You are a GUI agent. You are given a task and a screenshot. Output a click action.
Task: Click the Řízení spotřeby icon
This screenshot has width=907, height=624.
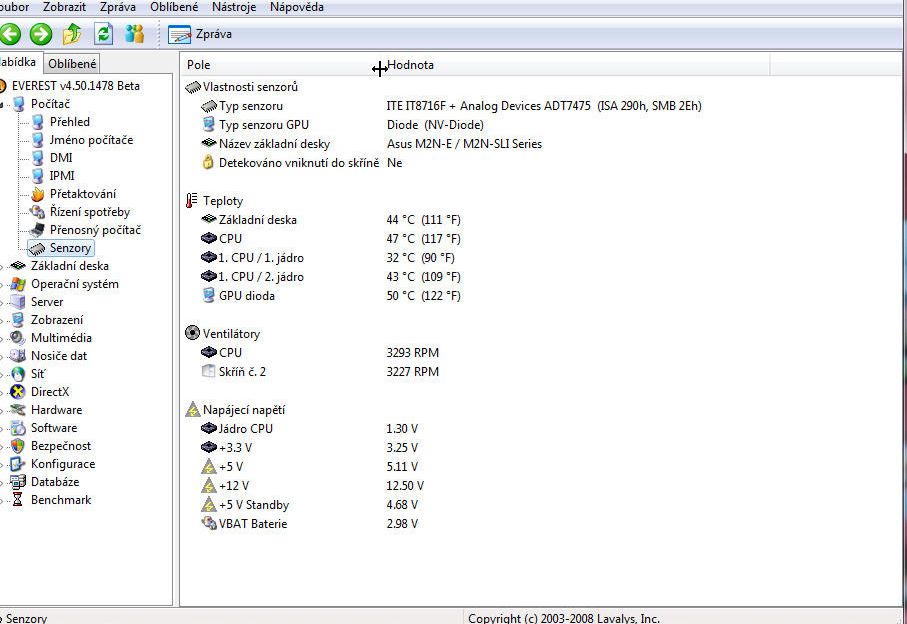tap(38, 212)
